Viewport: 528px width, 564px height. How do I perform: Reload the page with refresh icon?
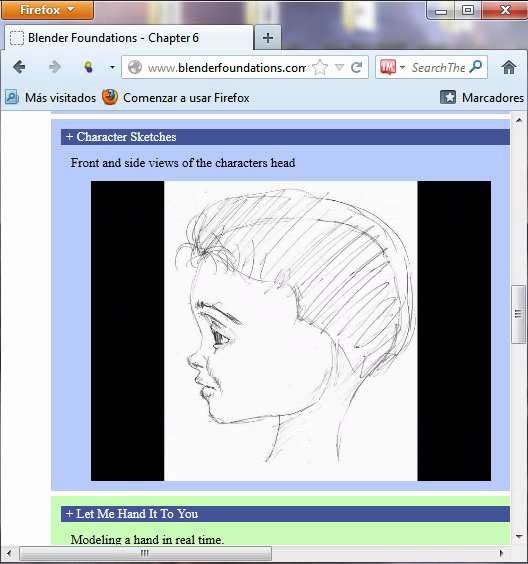(x=356, y=67)
